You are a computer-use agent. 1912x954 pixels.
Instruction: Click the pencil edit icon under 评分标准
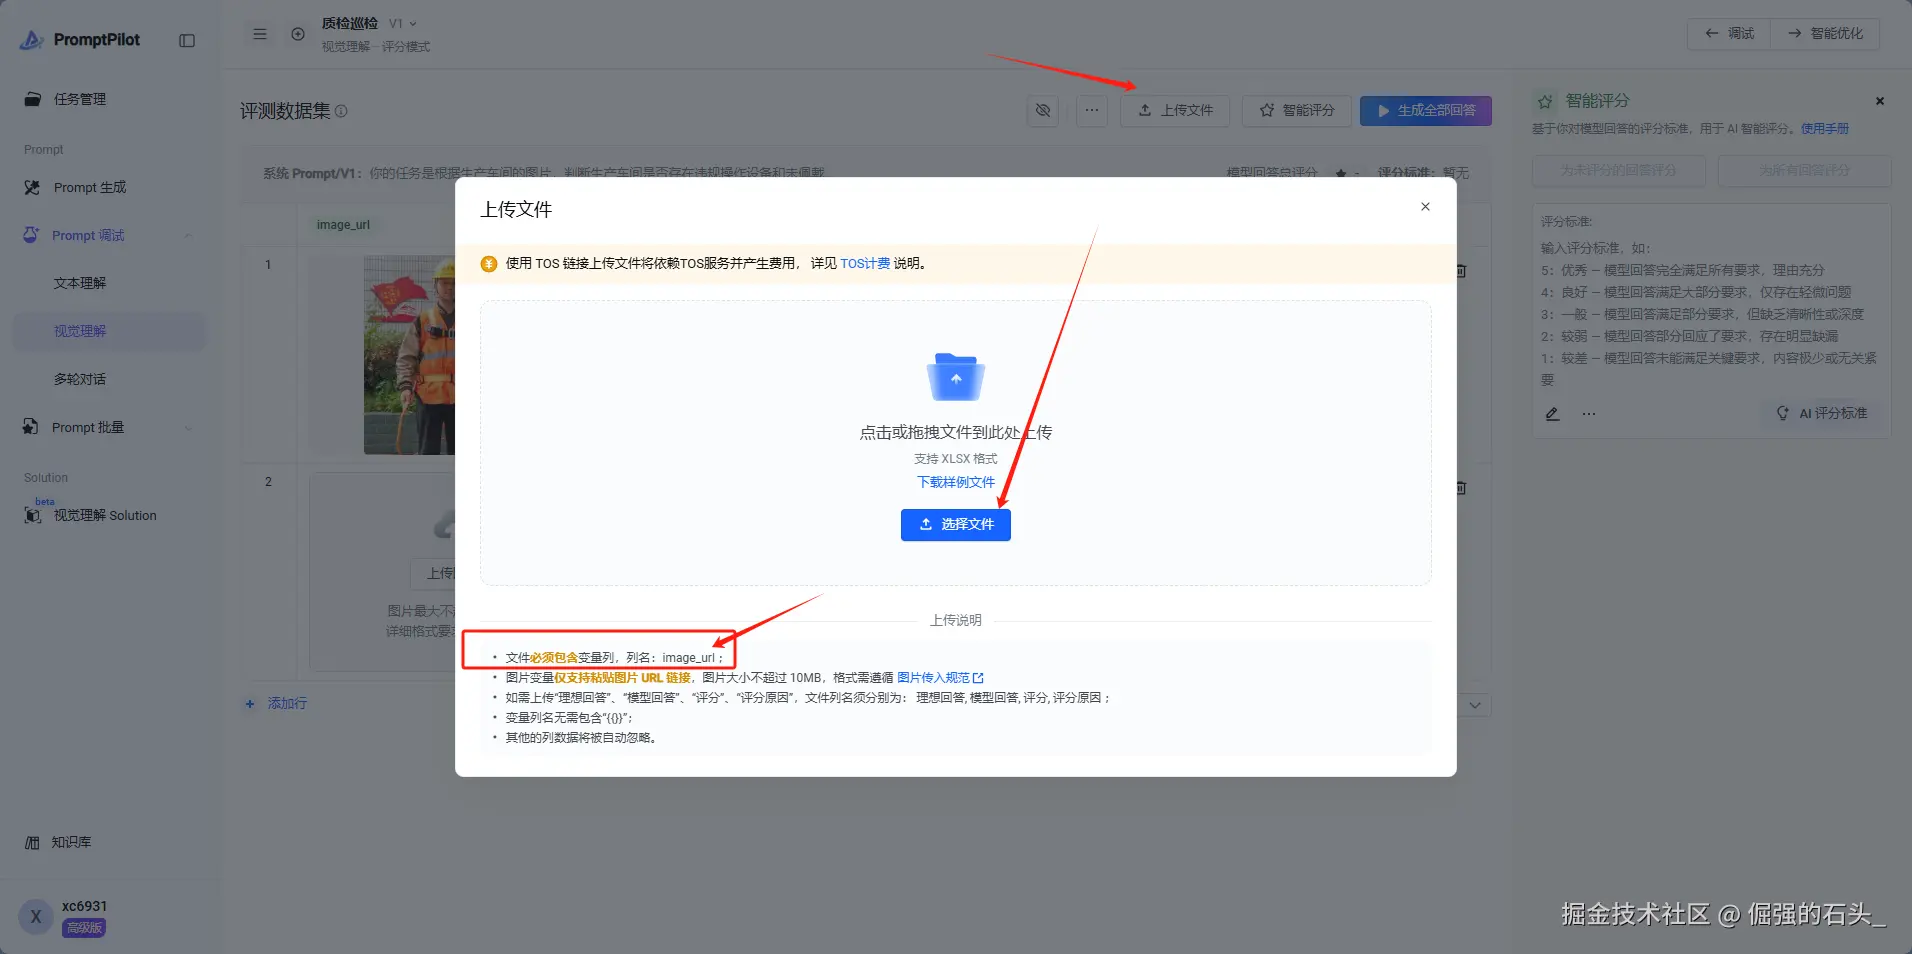click(1552, 413)
